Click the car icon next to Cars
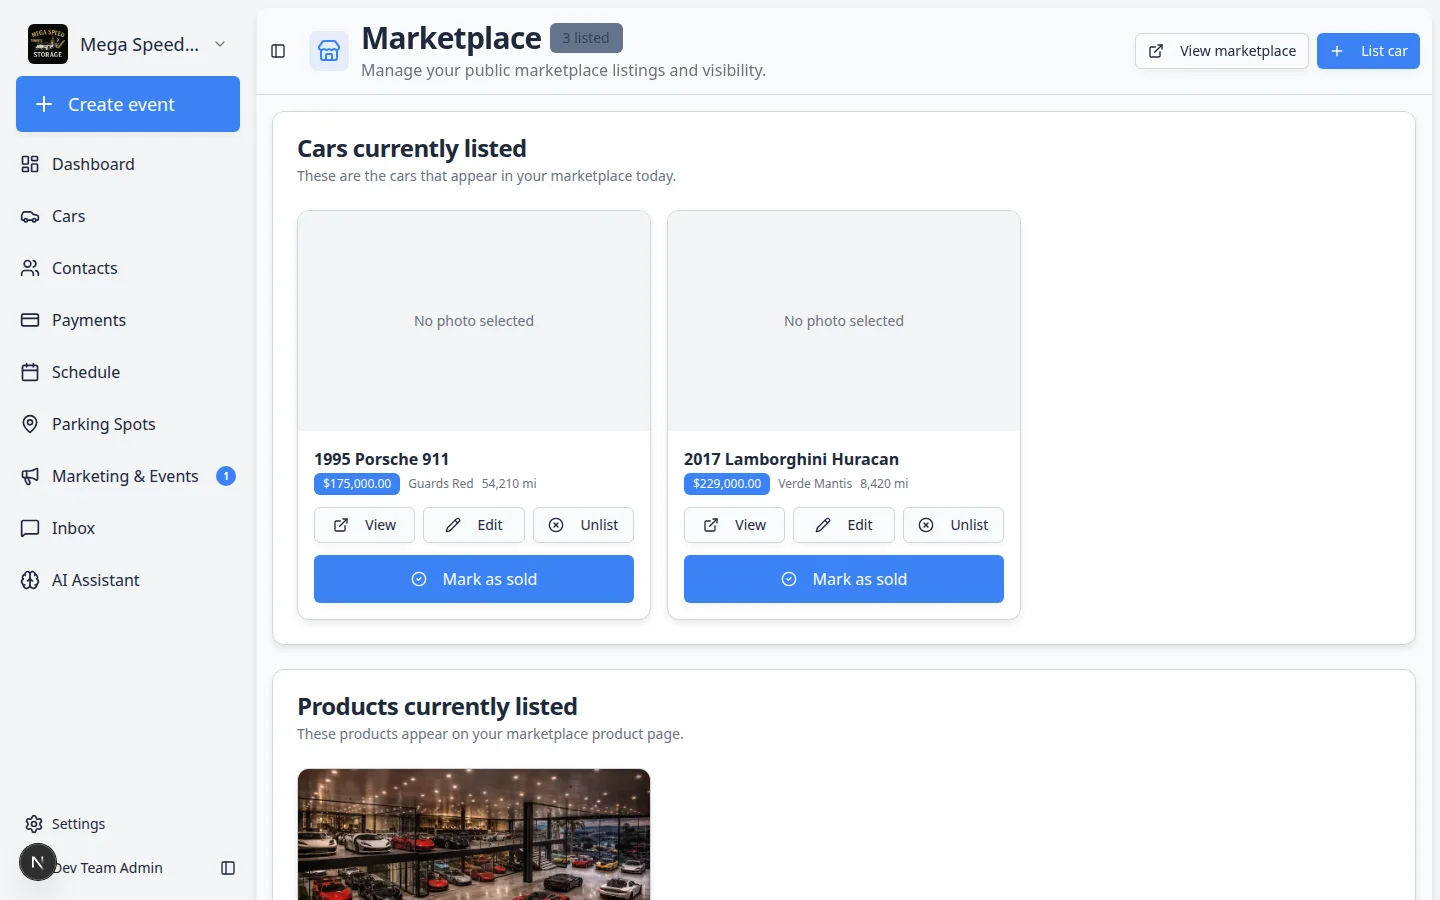1440x900 pixels. pyautogui.click(x=30, y=216)
